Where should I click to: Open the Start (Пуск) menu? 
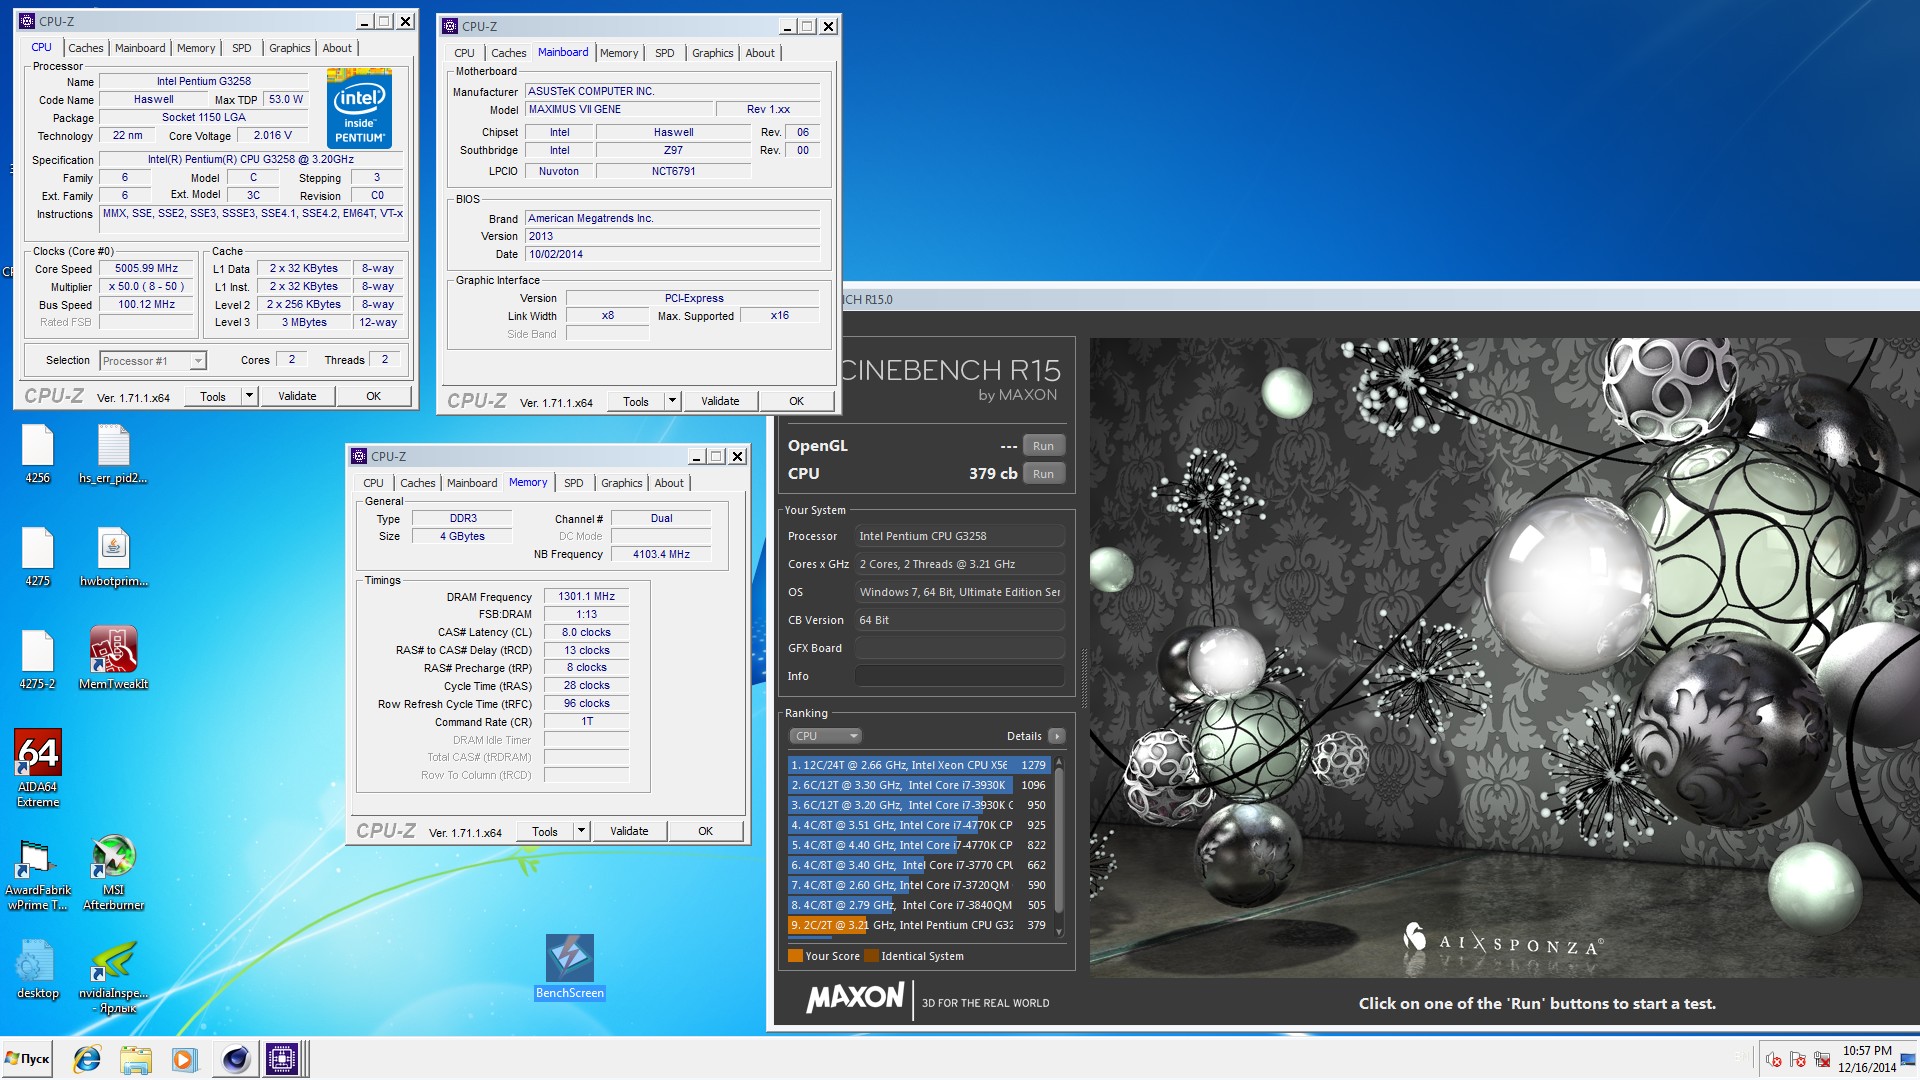point(28,1059)
